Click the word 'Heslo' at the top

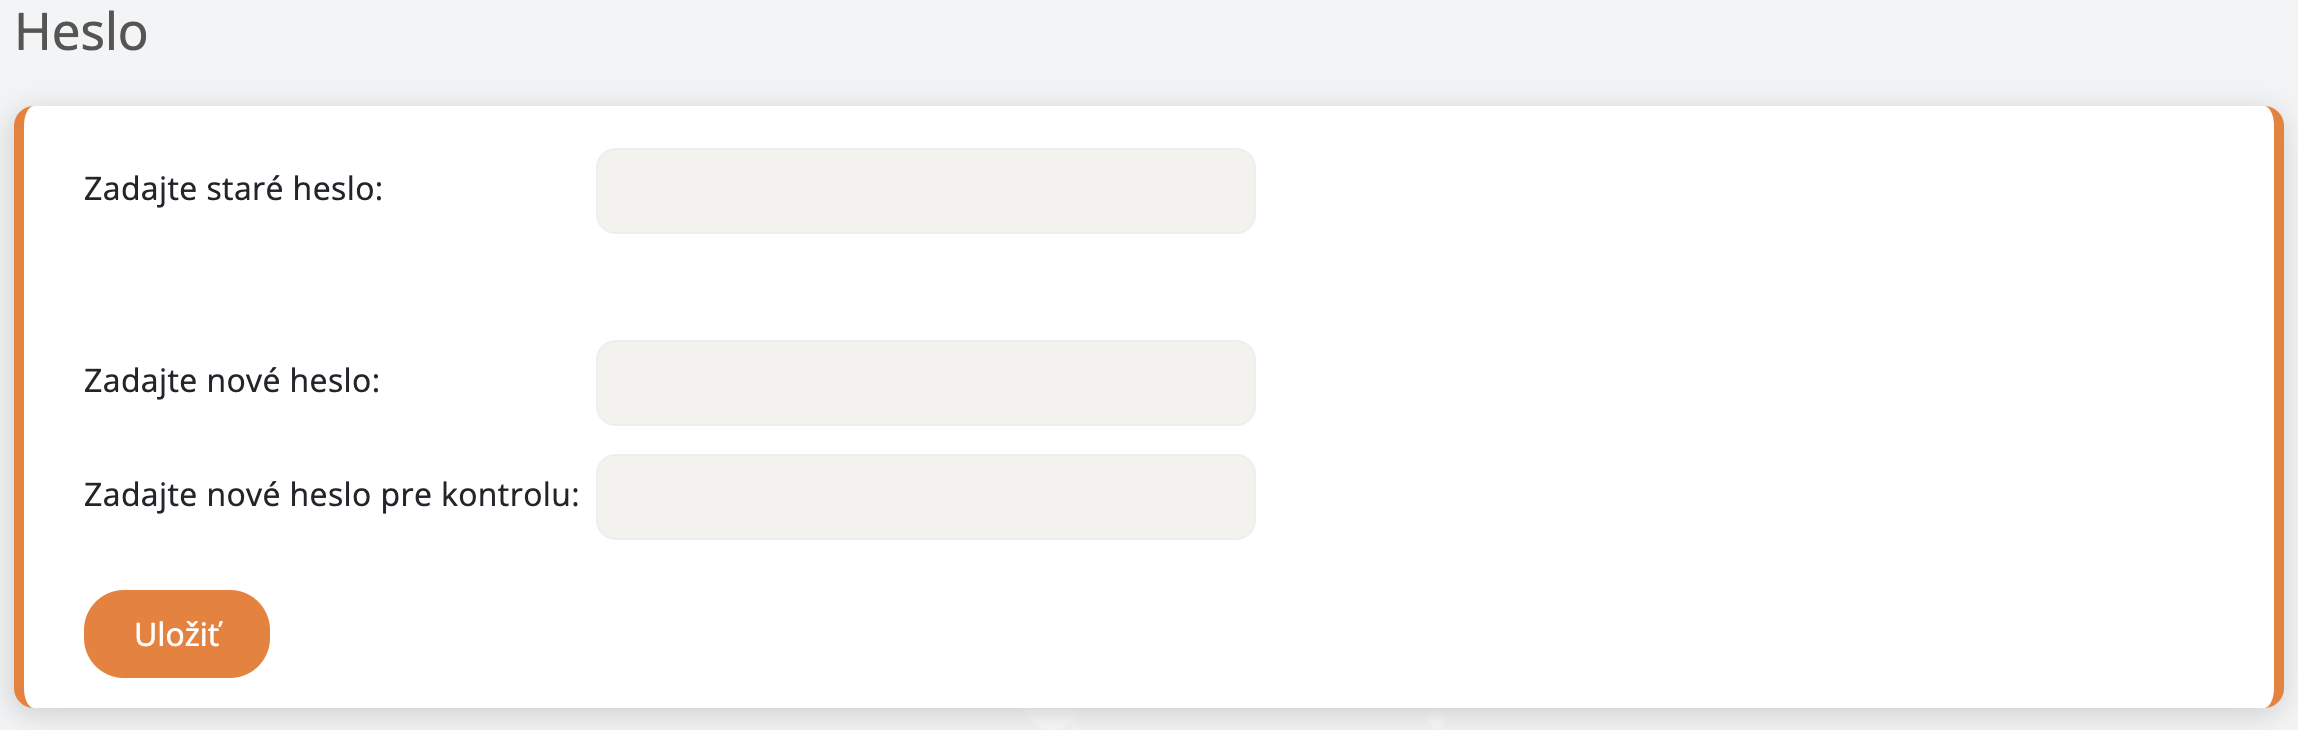(82, 32)
